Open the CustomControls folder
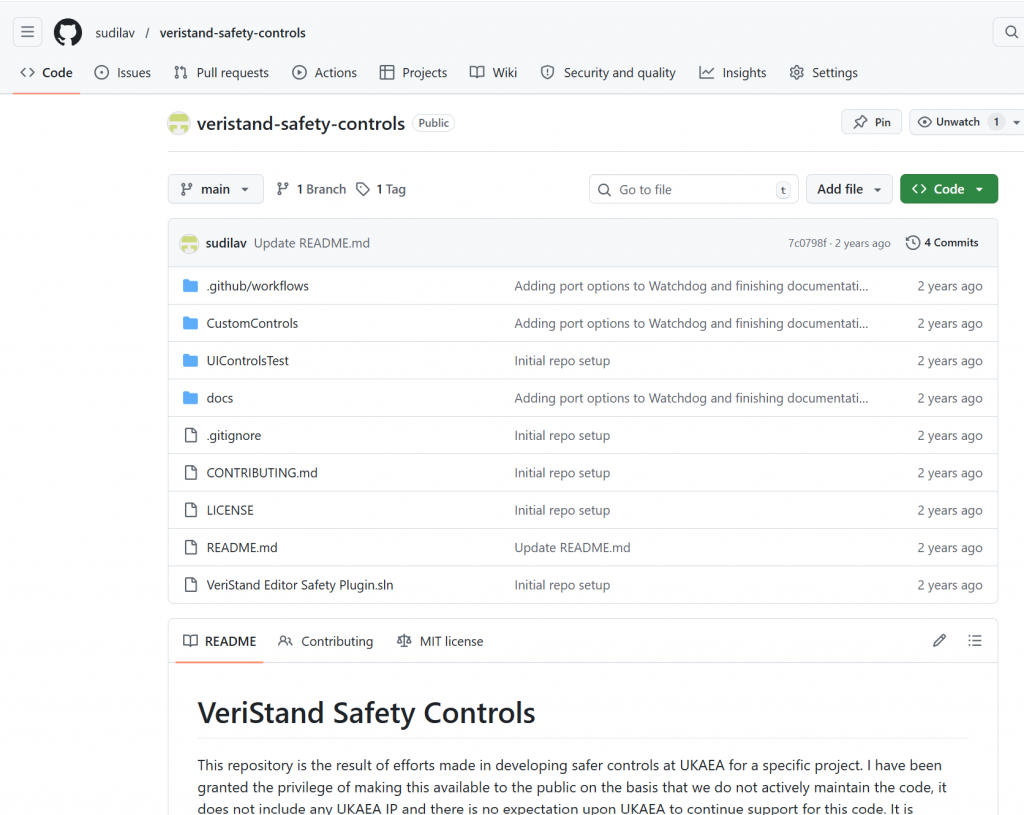 point(252,323)
